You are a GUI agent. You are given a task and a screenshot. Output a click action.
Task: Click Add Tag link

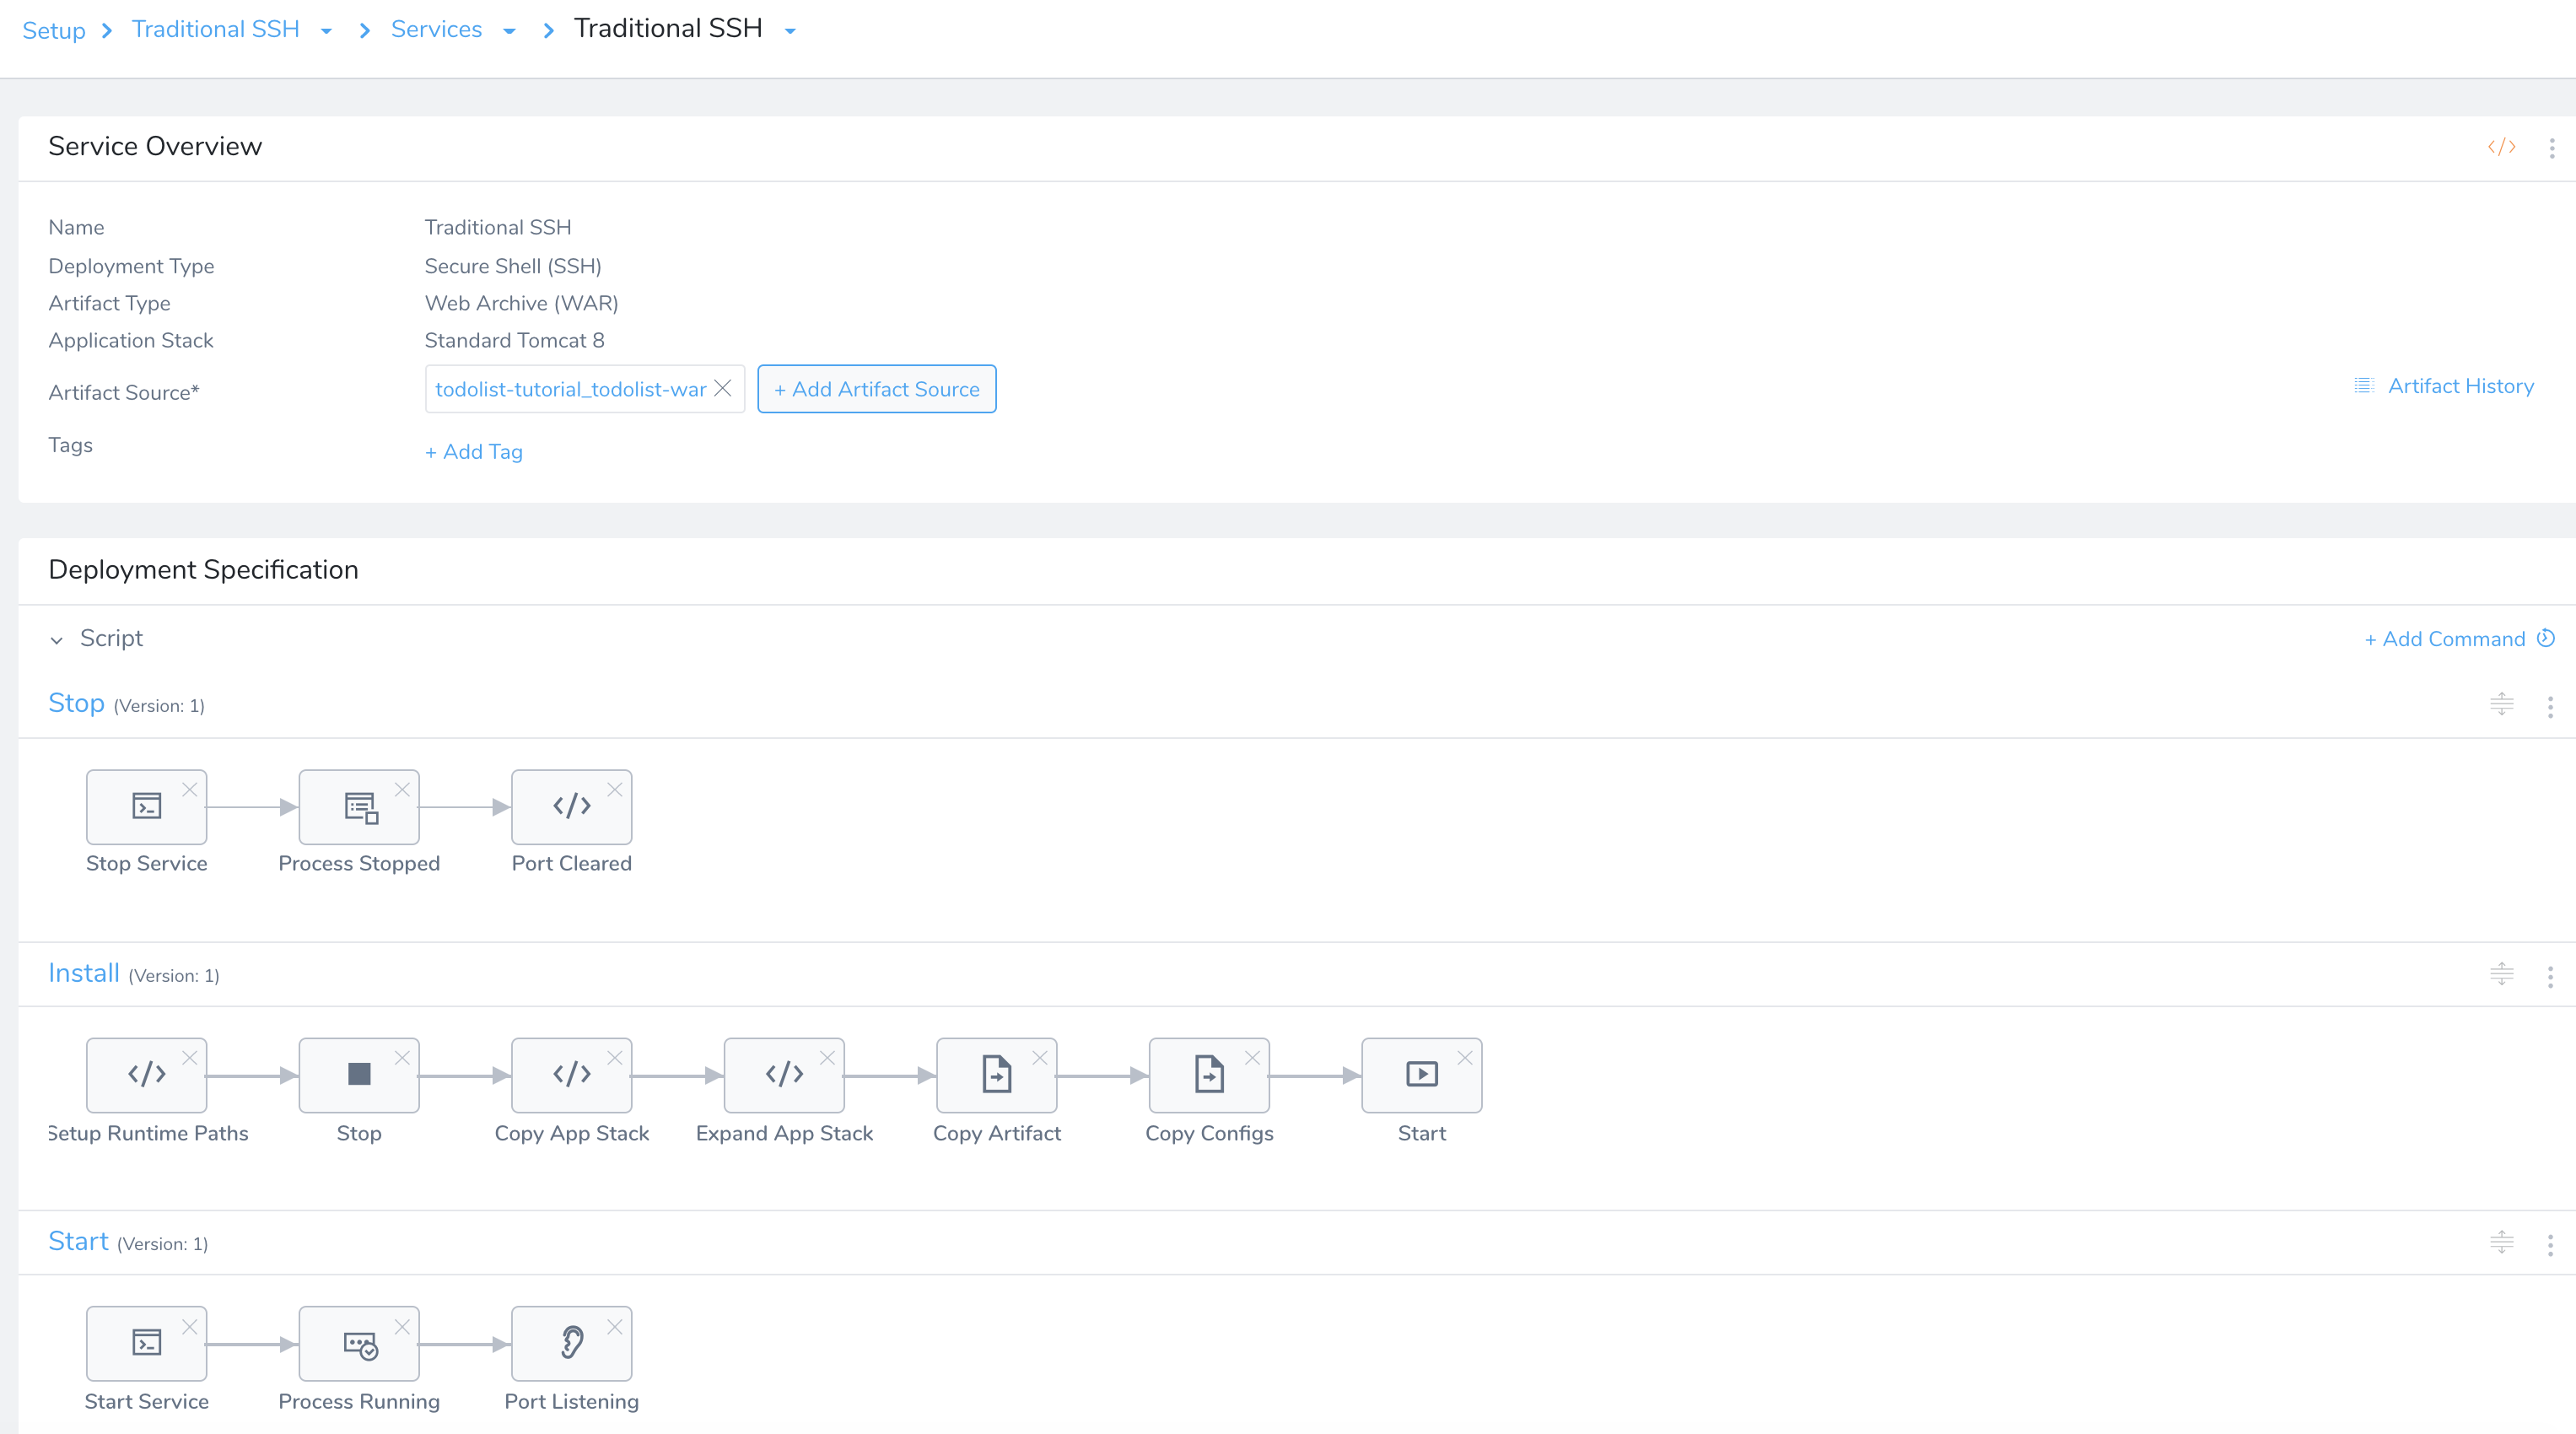click(474, 452)
